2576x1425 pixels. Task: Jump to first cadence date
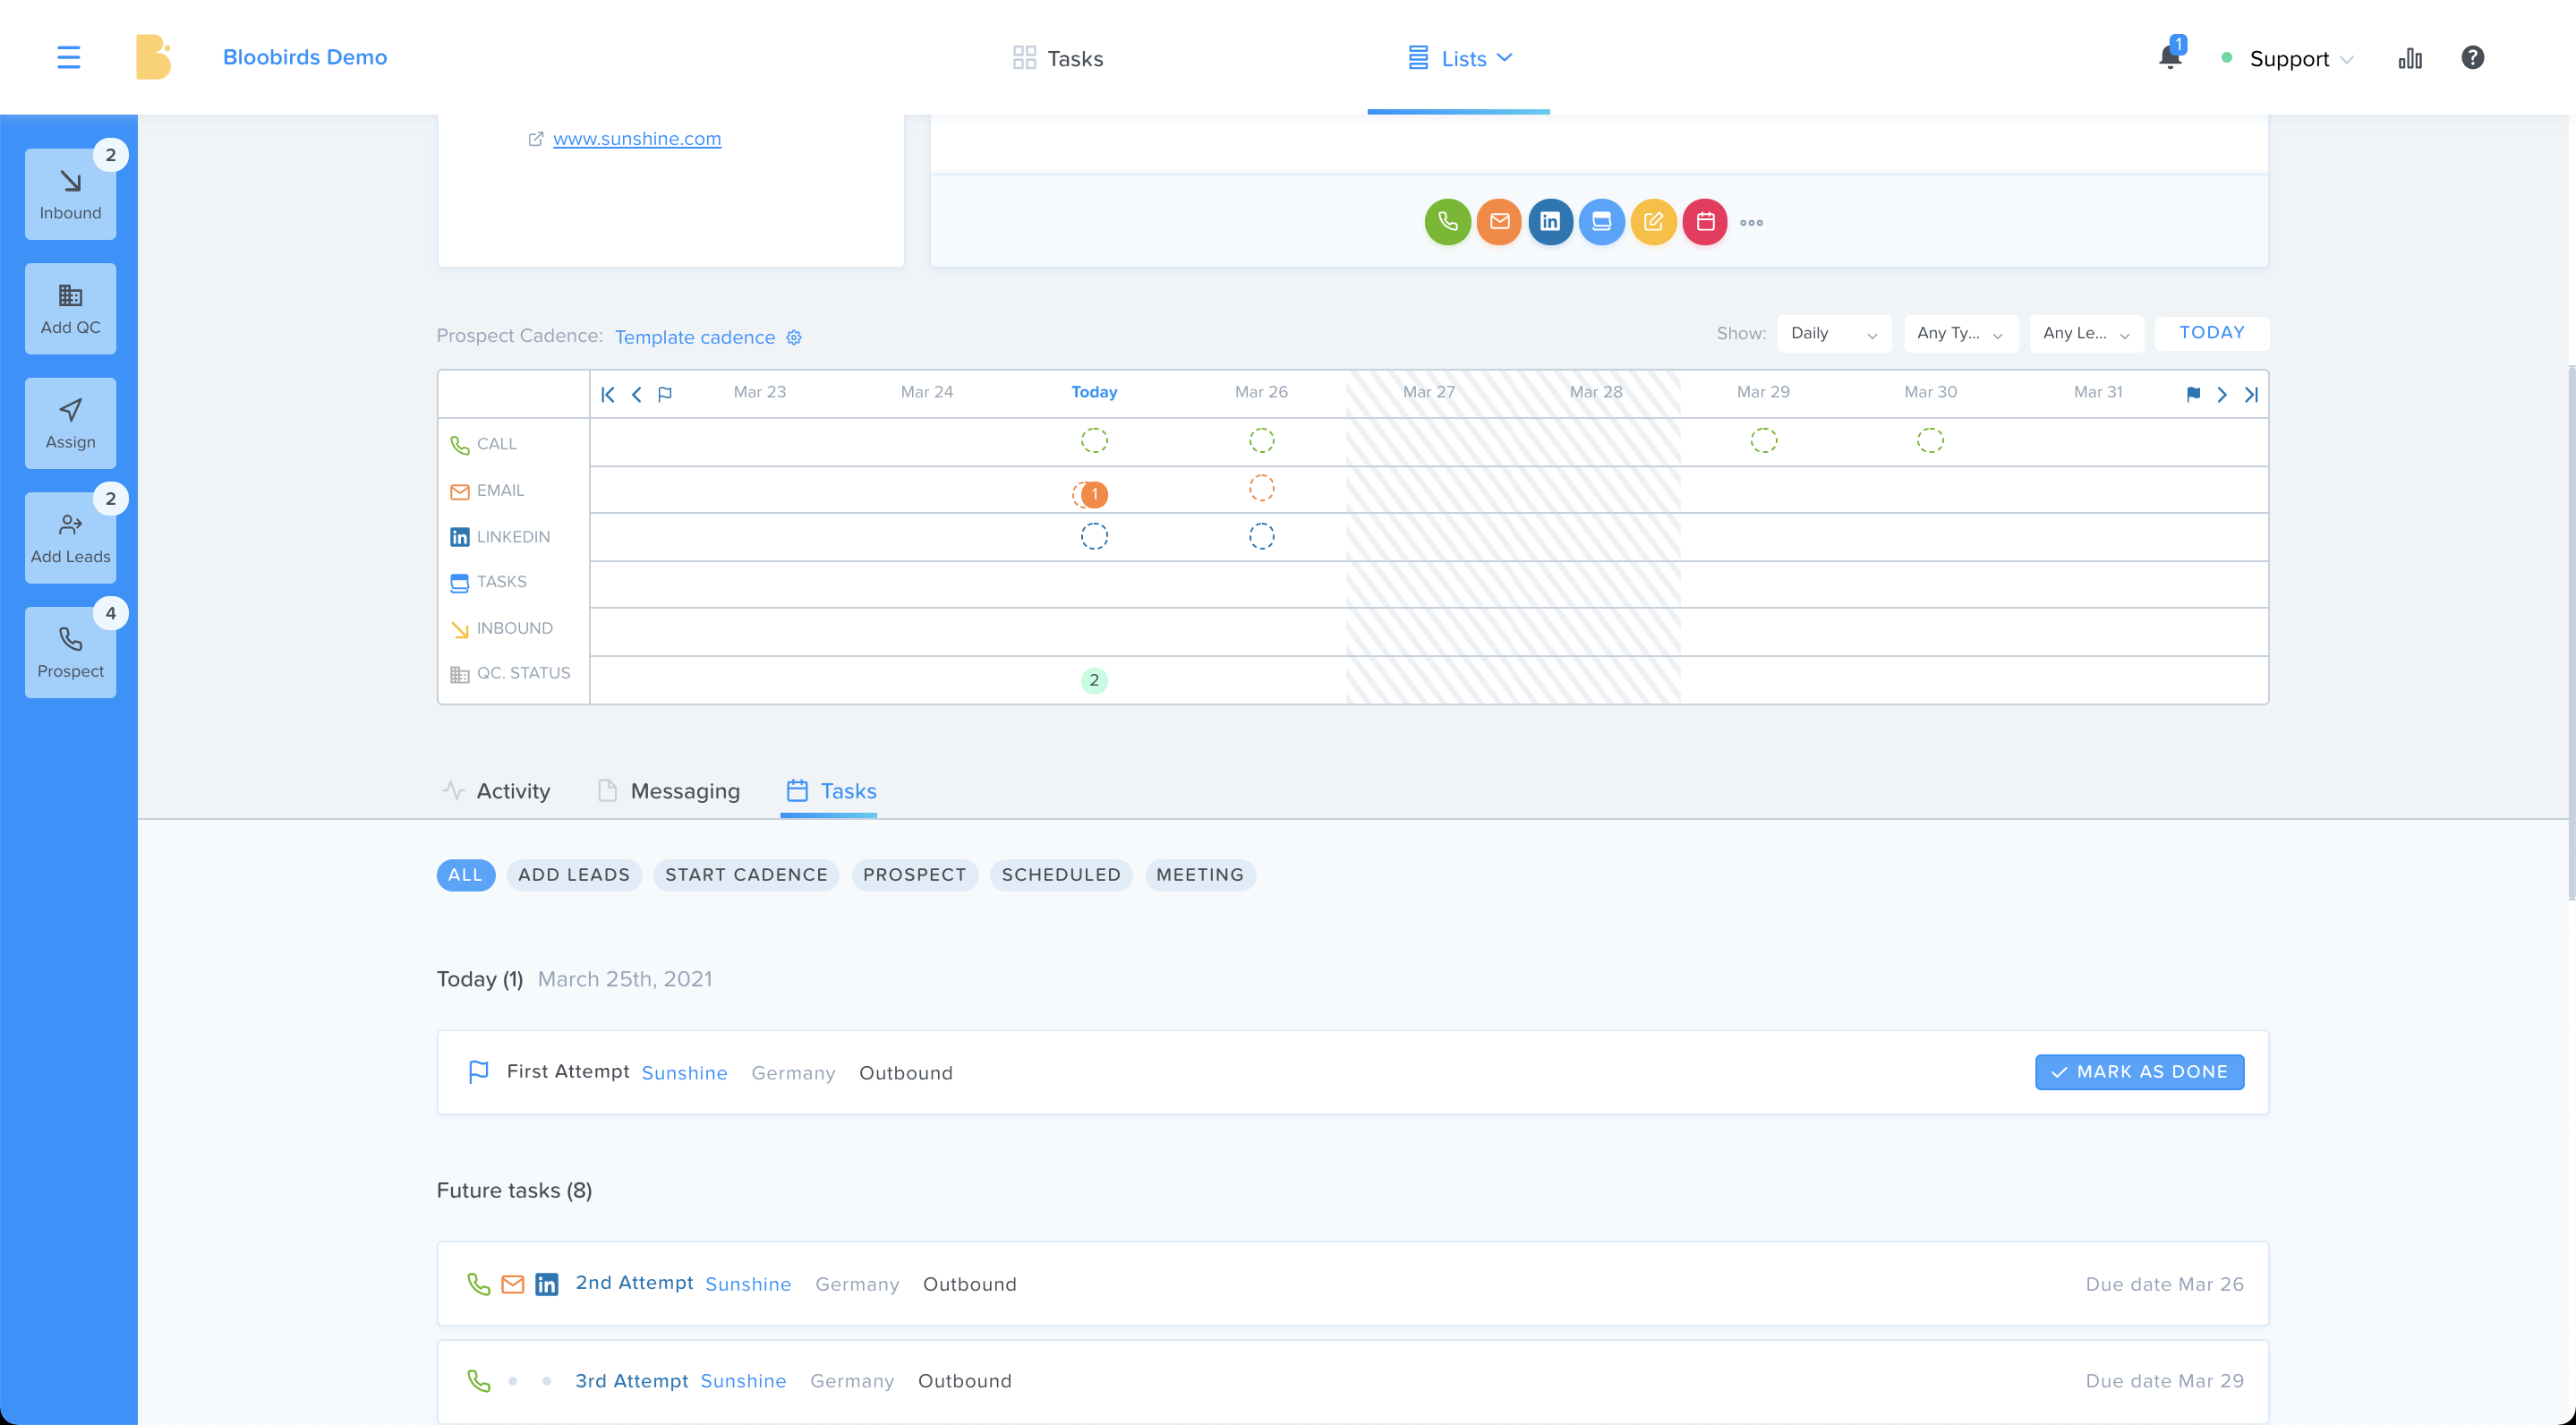pos(608,394)
